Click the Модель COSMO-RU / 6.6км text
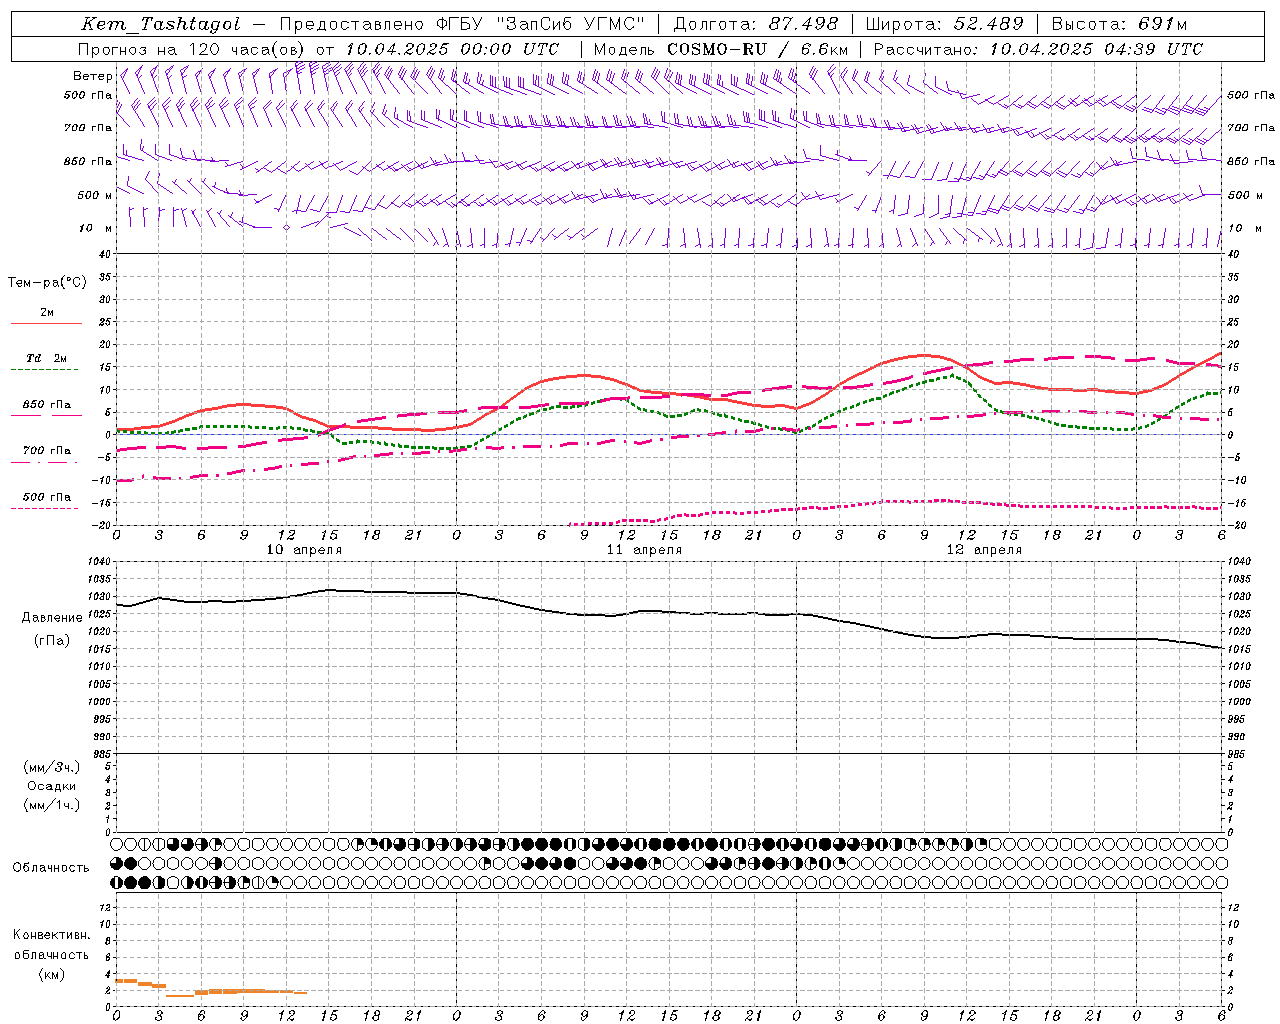 point(720,49)
